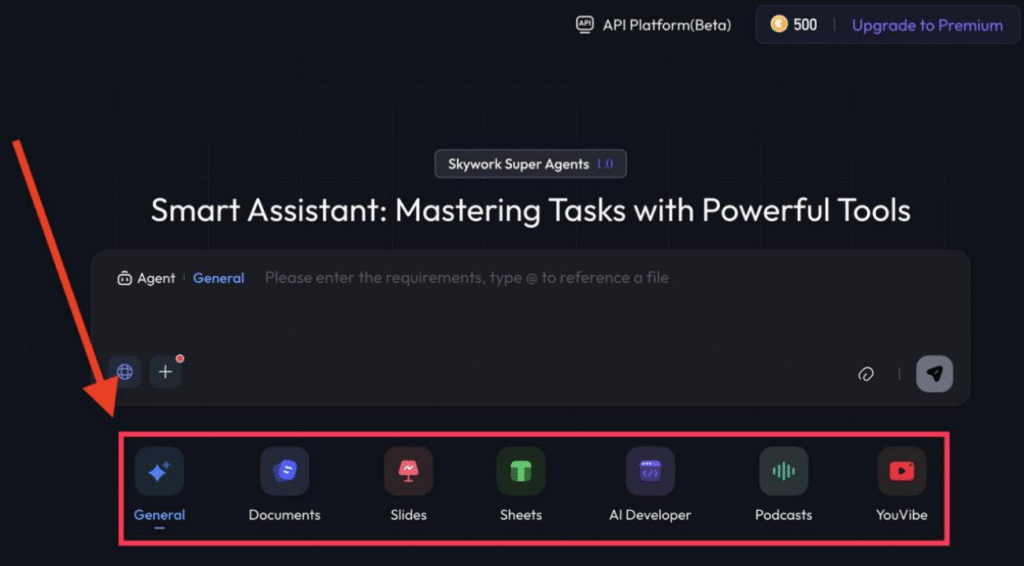The height and width of the screenshot is (566, 1024).
Task: Select the General agent sparkle icon
Action: (159, 472)
